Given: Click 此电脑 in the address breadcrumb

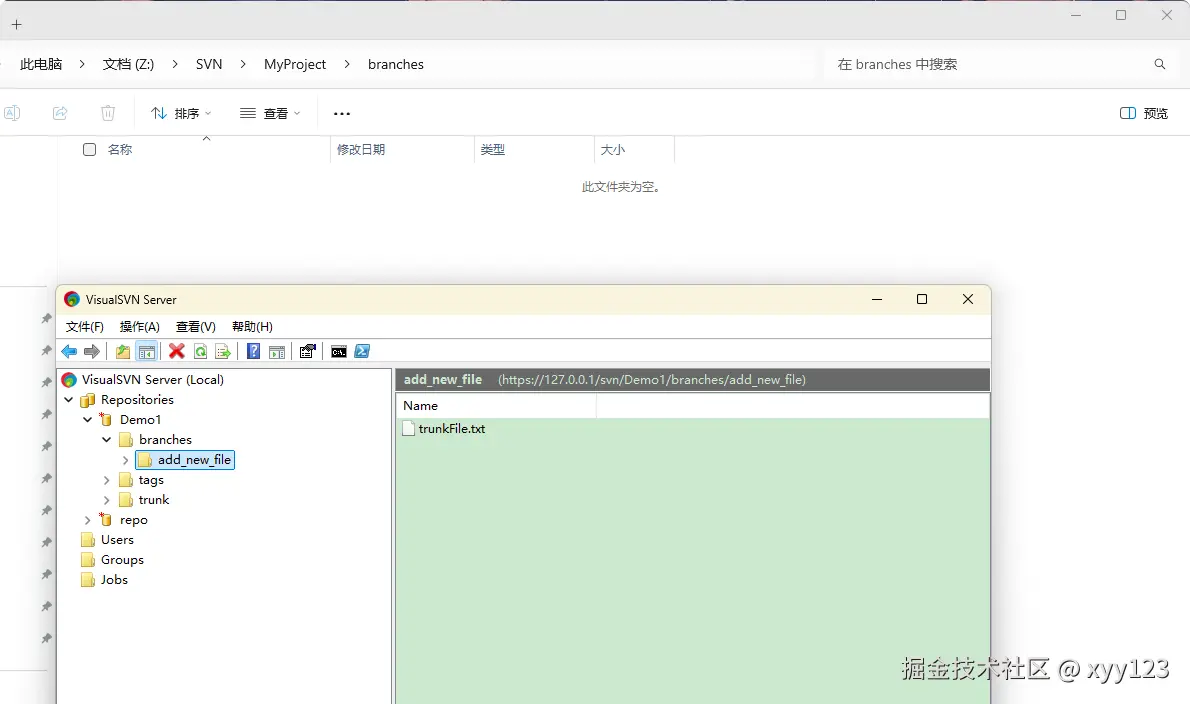Looking at the screenshot, I should point(41,64).
